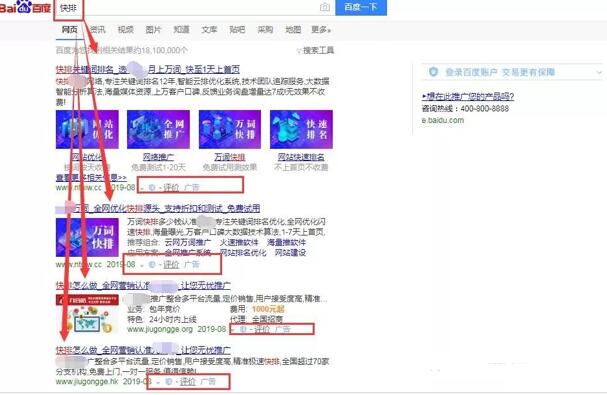Open the 火速推软件 link
Image resolution: width=607 pixels, height=395 pixels.
[239, 242]
